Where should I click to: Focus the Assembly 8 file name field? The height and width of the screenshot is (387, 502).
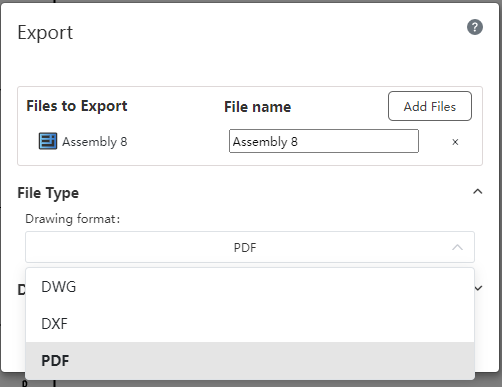(x=324, y=141)
